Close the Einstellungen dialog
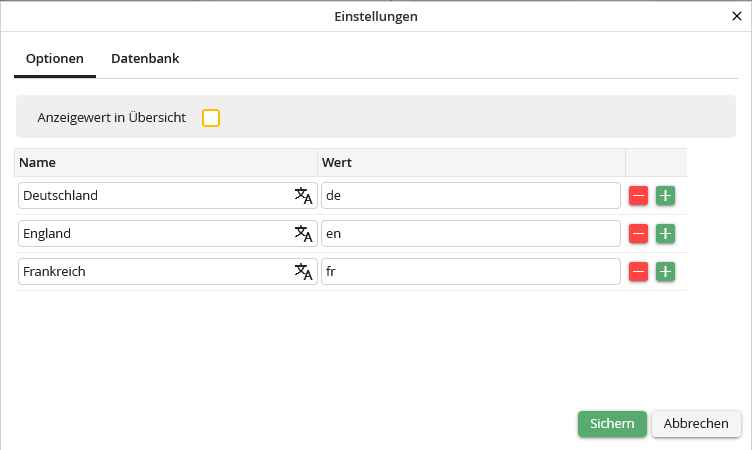Viewport: 752px width, 450px height. click(x=737, y=16)
